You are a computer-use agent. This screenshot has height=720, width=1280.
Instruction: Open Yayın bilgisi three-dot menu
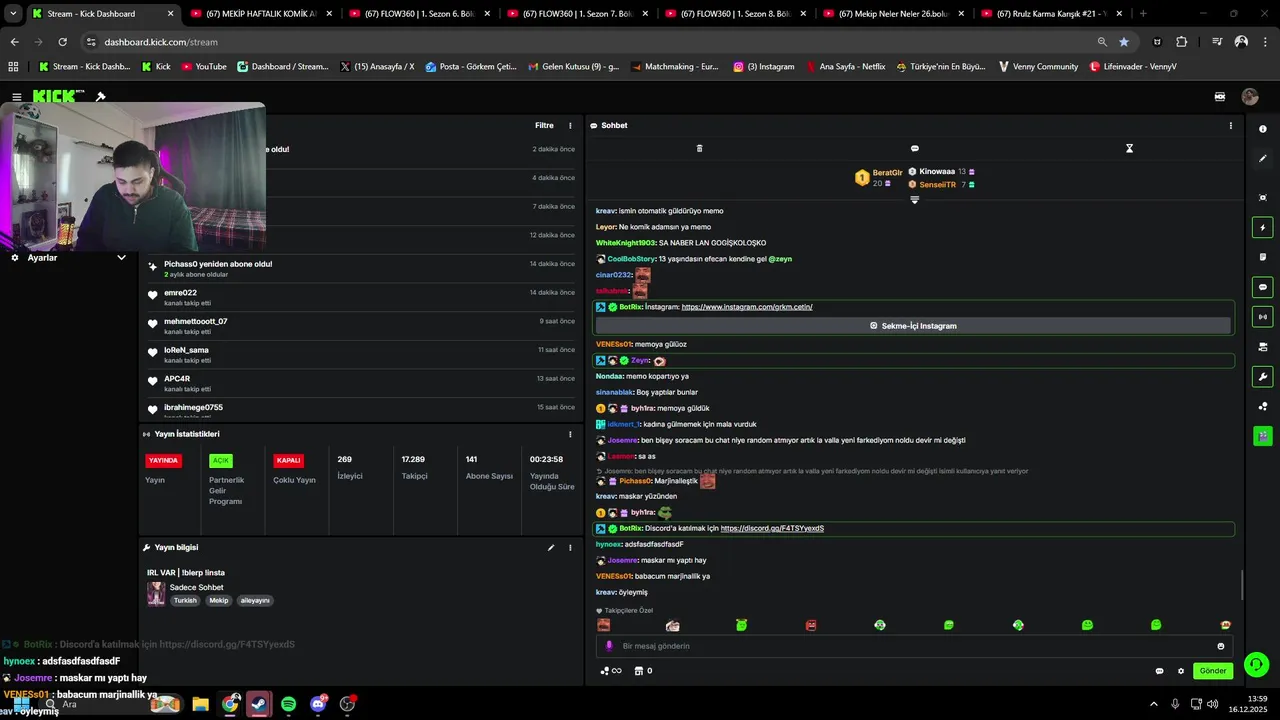[570, 548]
